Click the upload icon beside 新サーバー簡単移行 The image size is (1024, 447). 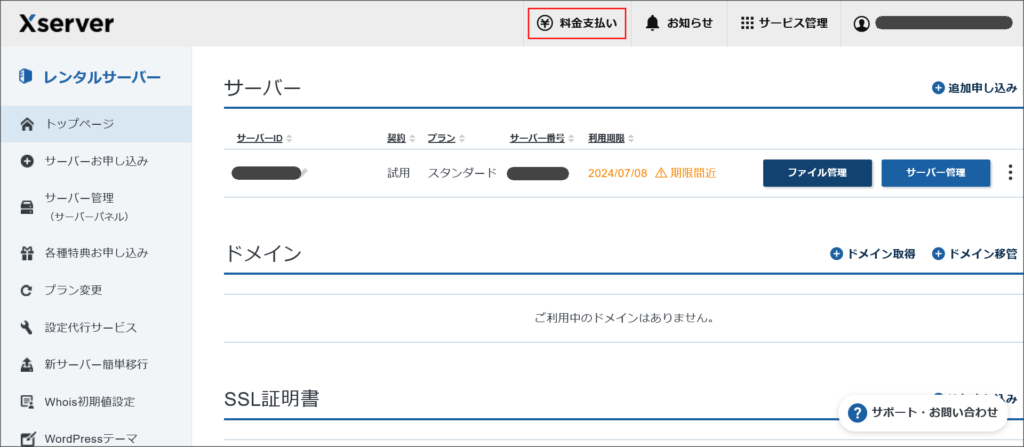27,364
